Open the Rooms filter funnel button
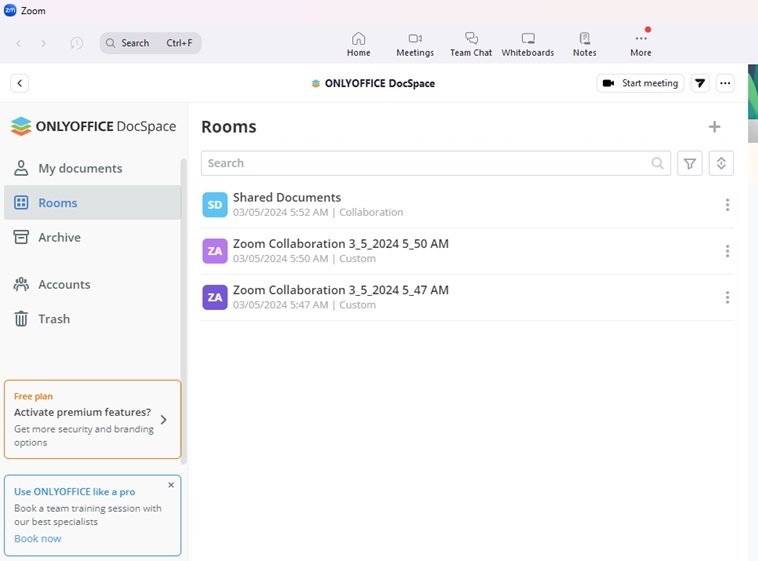Screen dimensions: 758x561 point(690,163)
